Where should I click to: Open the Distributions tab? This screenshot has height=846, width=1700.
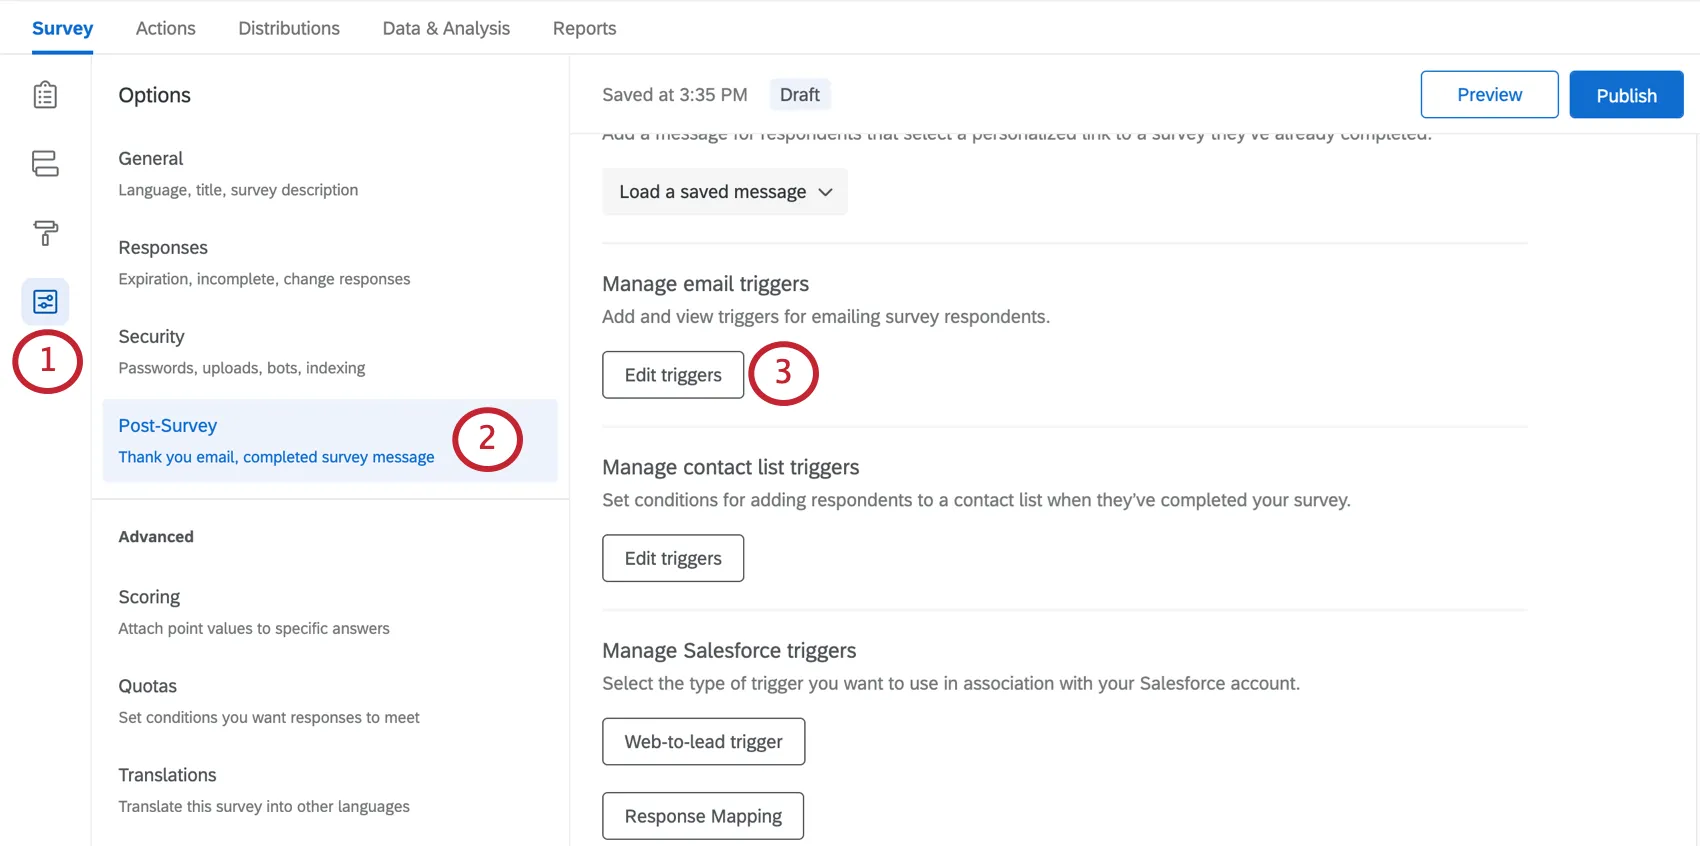click(289, 28)
